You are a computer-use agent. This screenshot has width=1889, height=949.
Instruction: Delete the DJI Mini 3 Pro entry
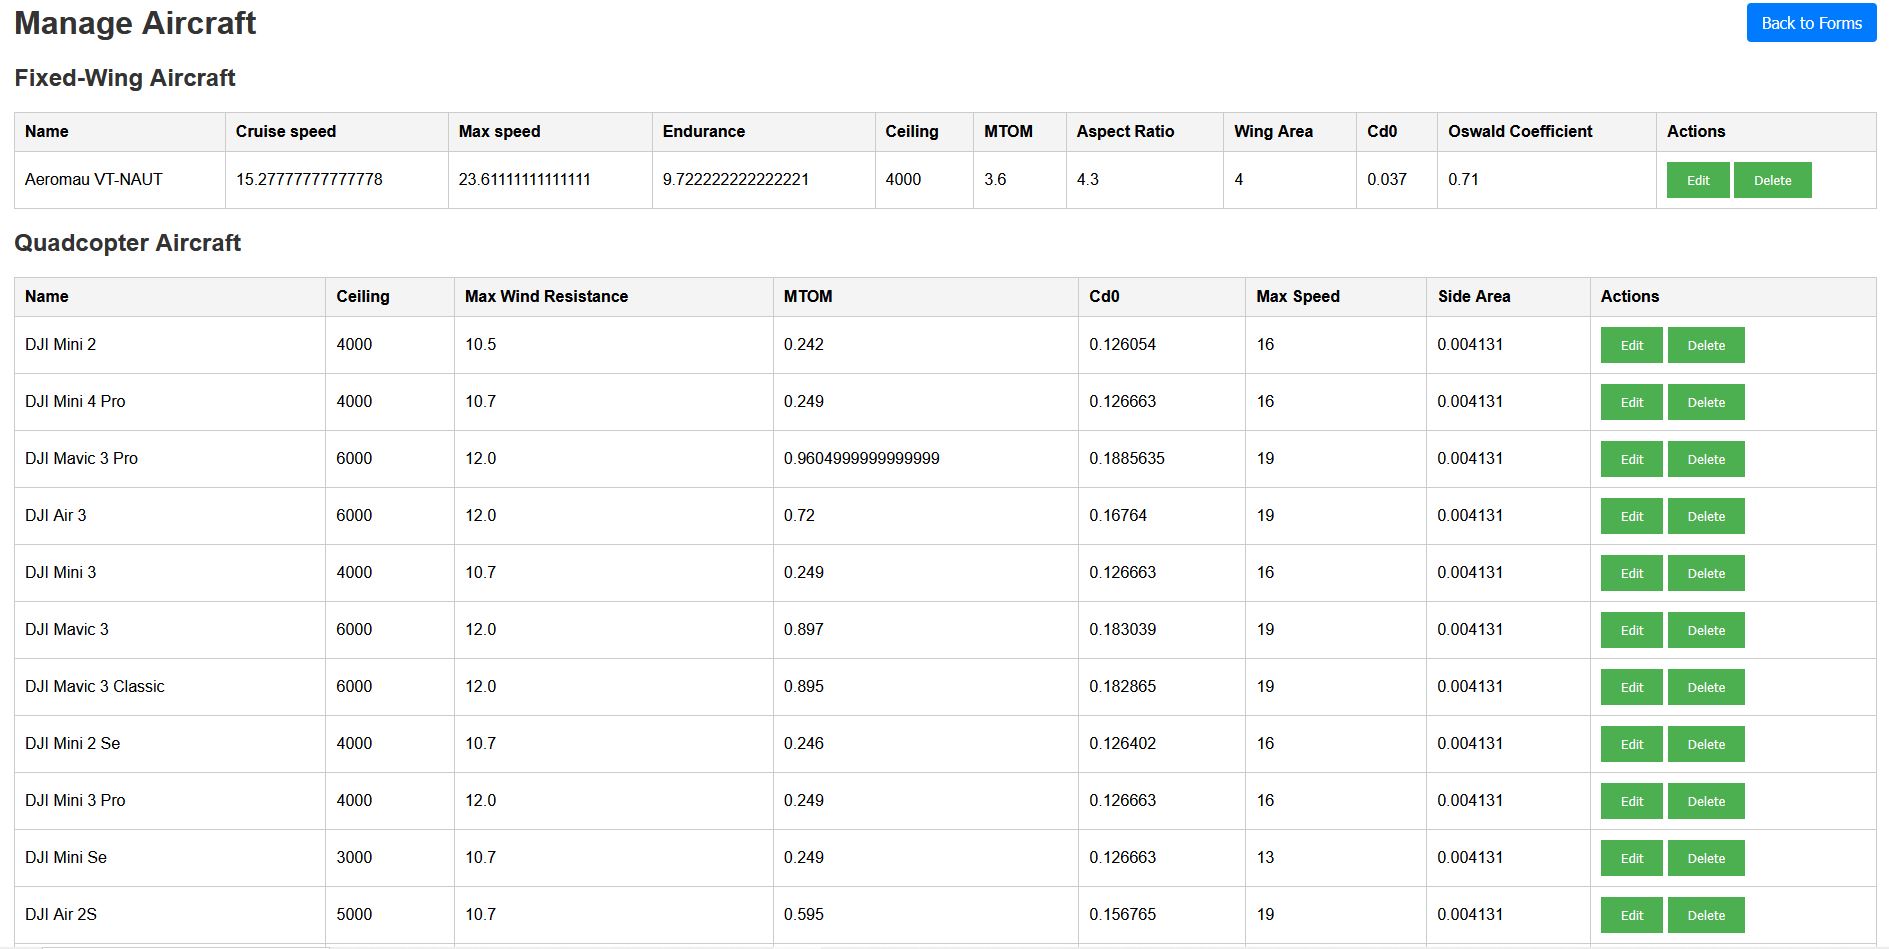[x=1705, y=800]
